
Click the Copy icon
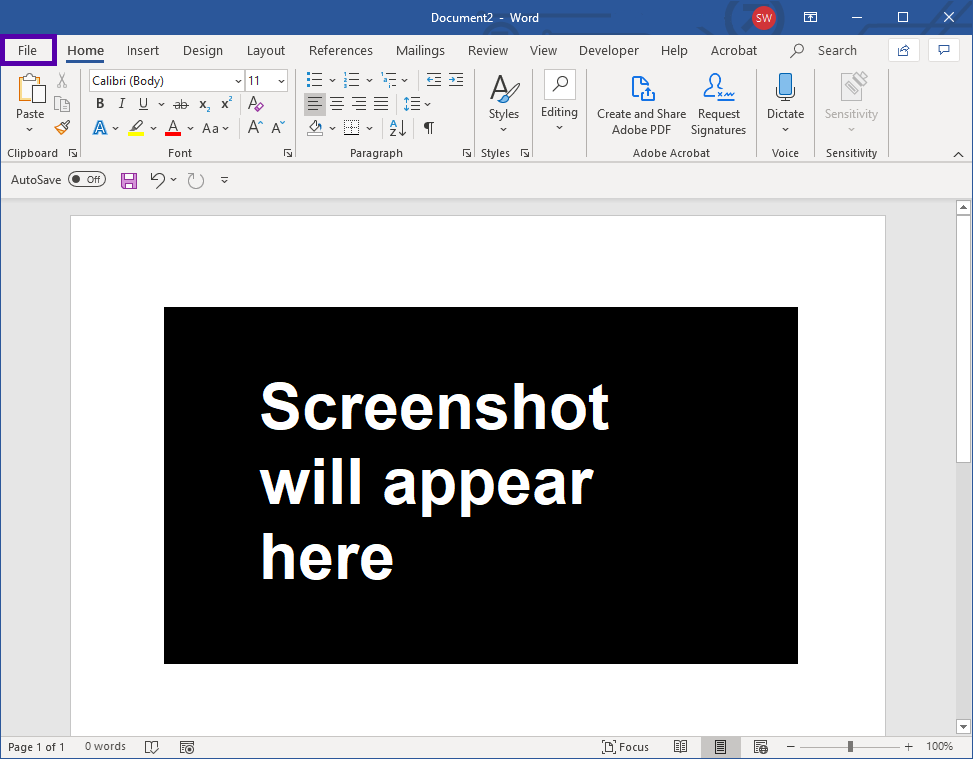tap(62, 104)
